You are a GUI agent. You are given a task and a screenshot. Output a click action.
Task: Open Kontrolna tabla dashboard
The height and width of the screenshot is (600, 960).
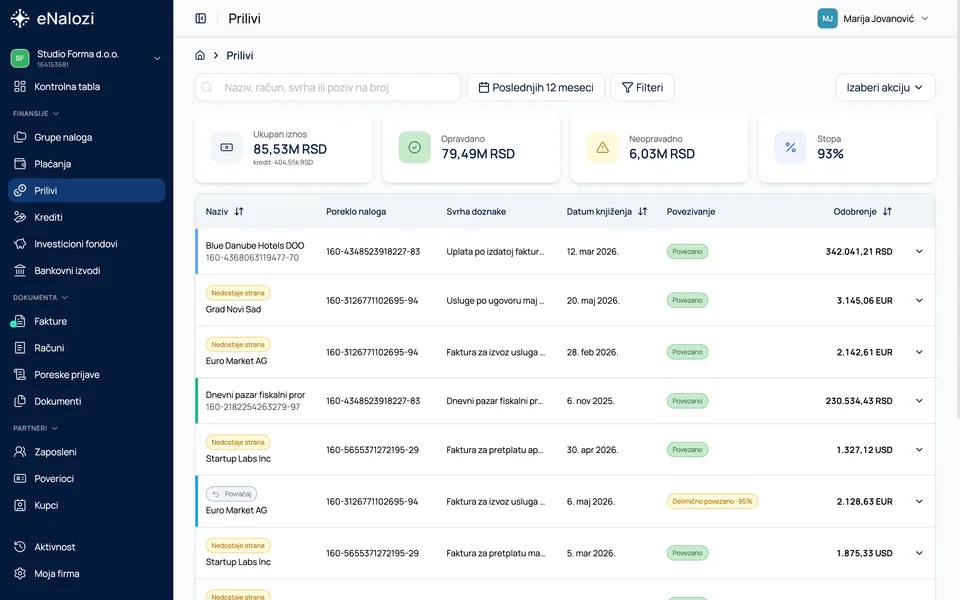click(x=86, y=86)
